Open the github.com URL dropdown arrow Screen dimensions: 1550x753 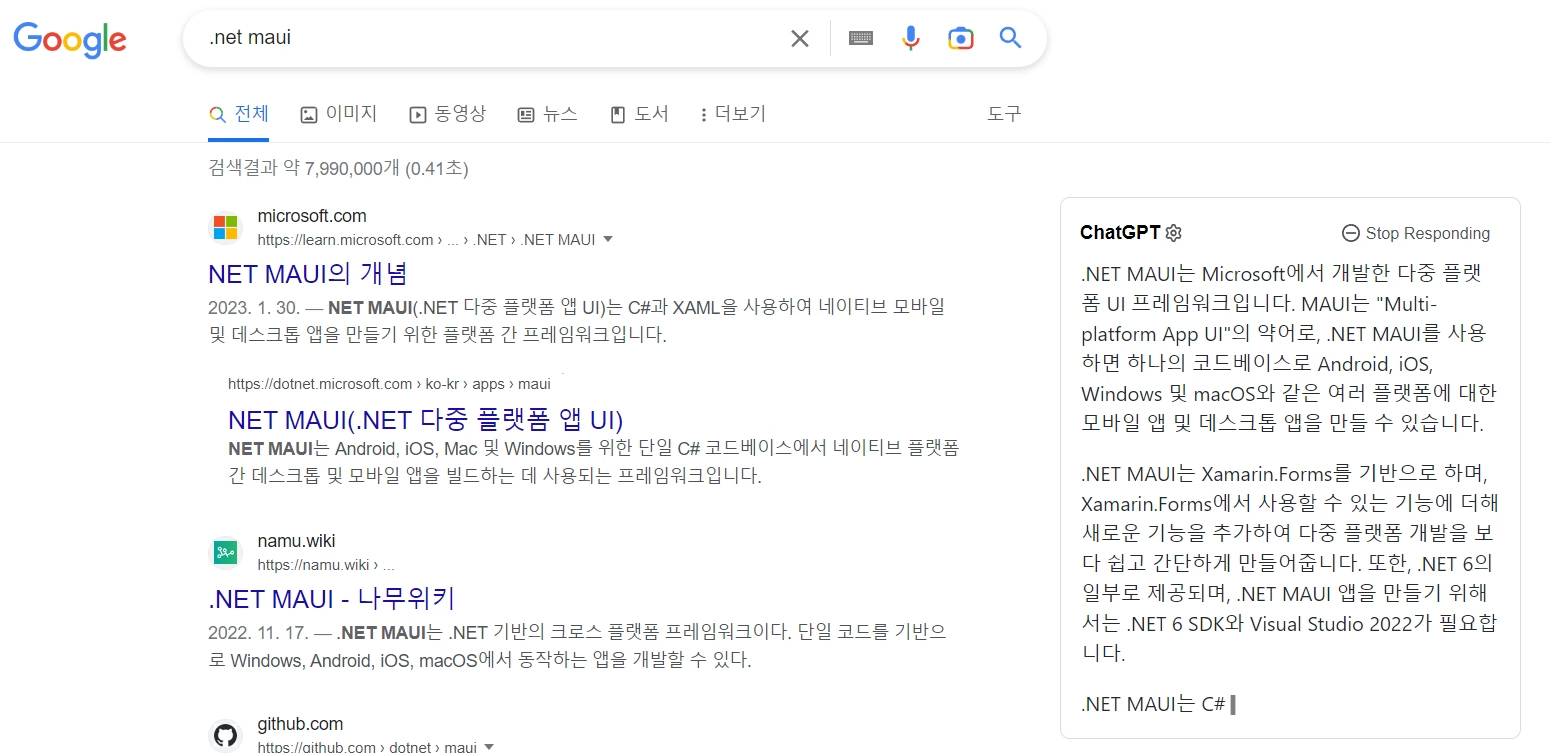click(489, 746)
